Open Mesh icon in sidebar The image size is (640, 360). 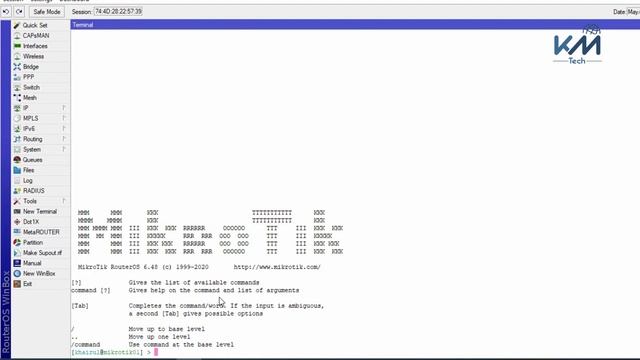pos(17,98)
